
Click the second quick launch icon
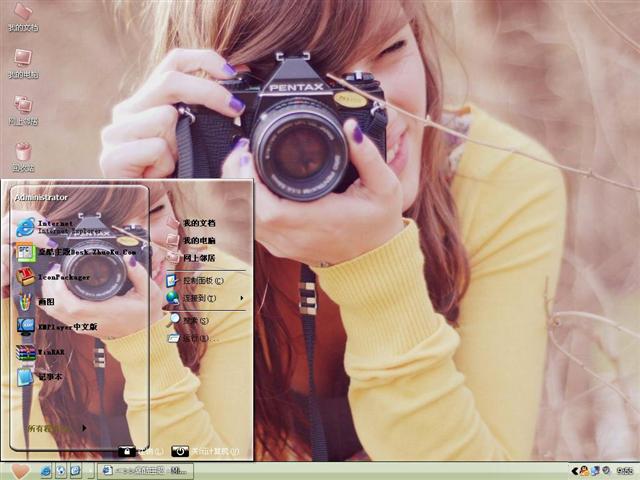(x=60, y=471)
